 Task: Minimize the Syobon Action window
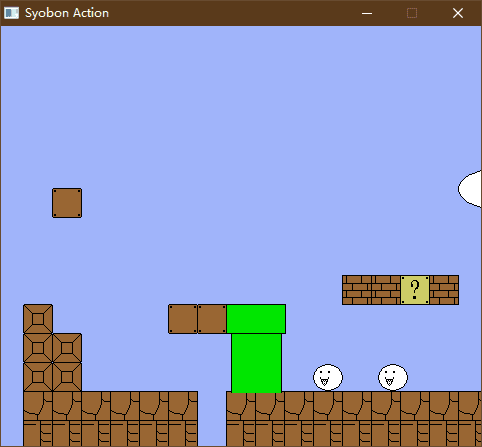pyautogui.click(x=367, y=13)
